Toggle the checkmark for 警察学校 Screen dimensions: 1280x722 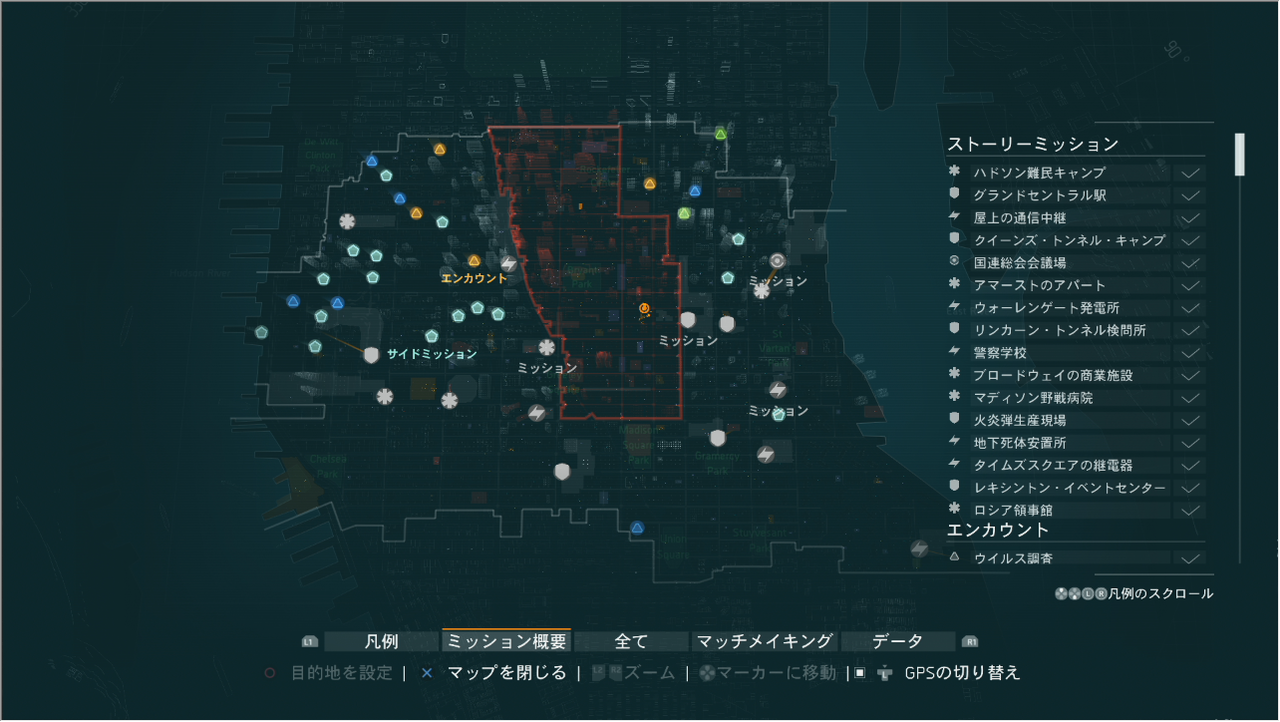click(1190, 353)
